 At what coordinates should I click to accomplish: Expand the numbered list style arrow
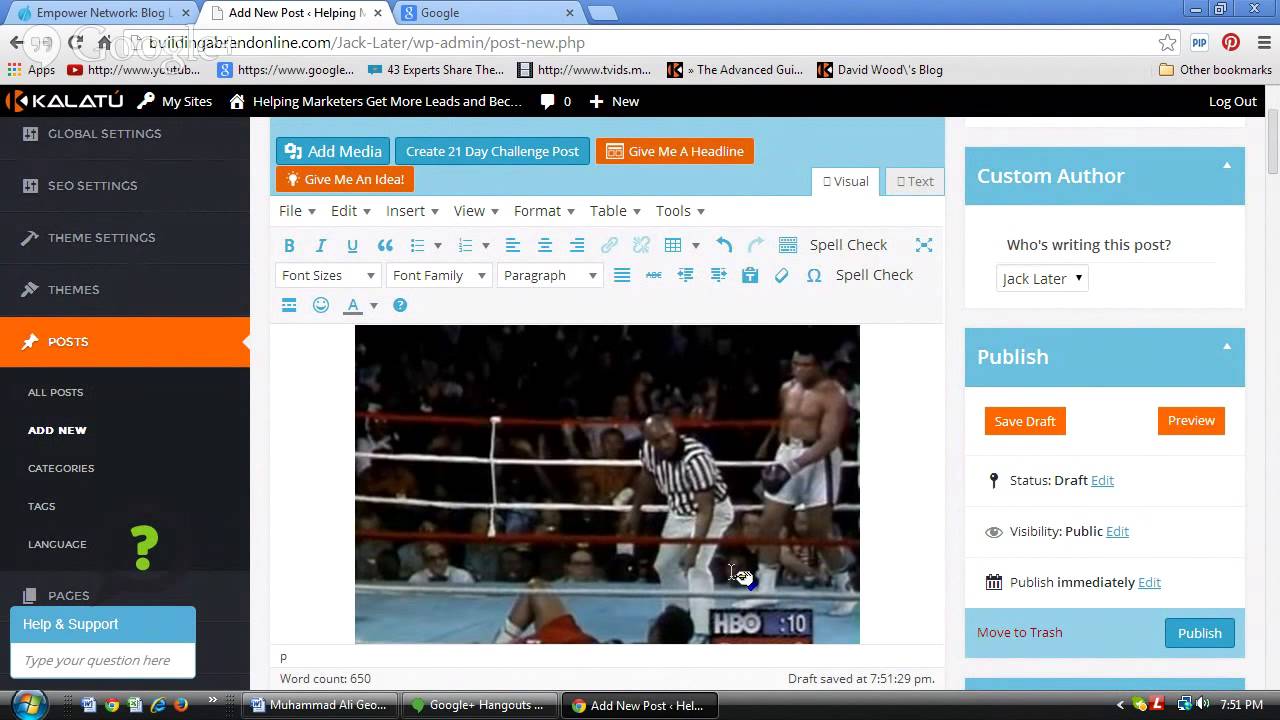(486, 245)
